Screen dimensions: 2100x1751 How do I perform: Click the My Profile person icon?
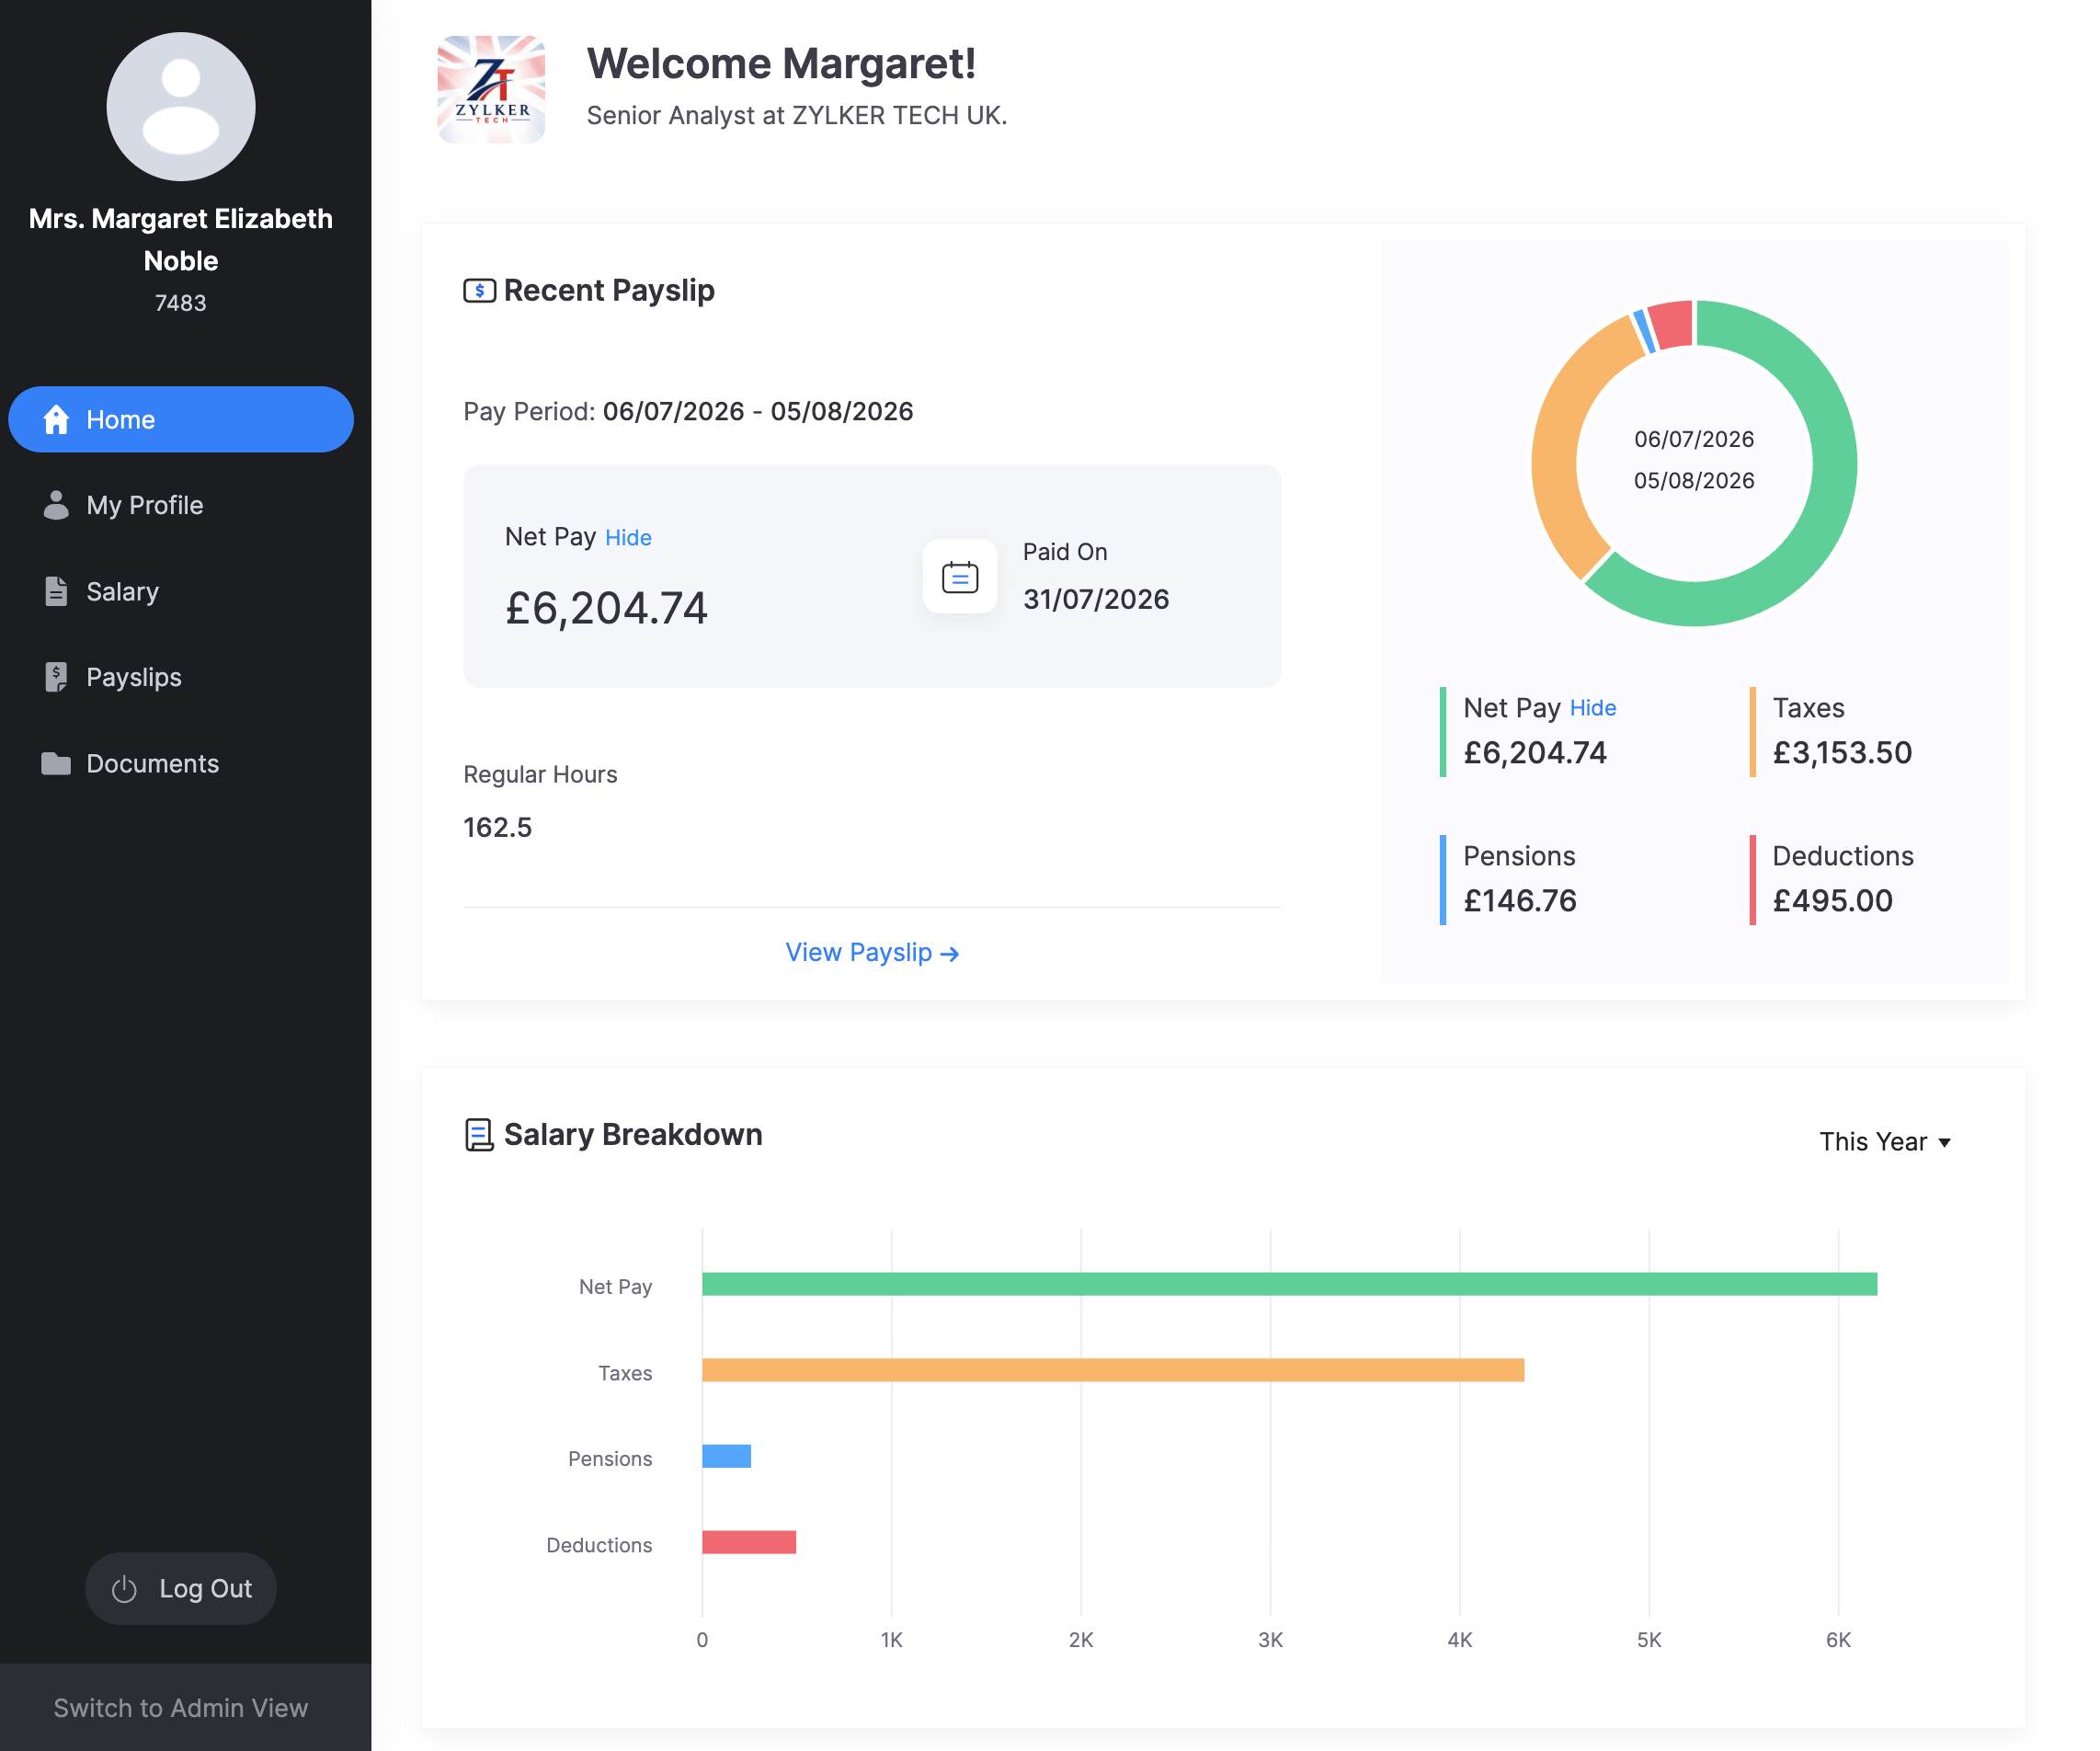pyautogui.click(x=56, y=505)
